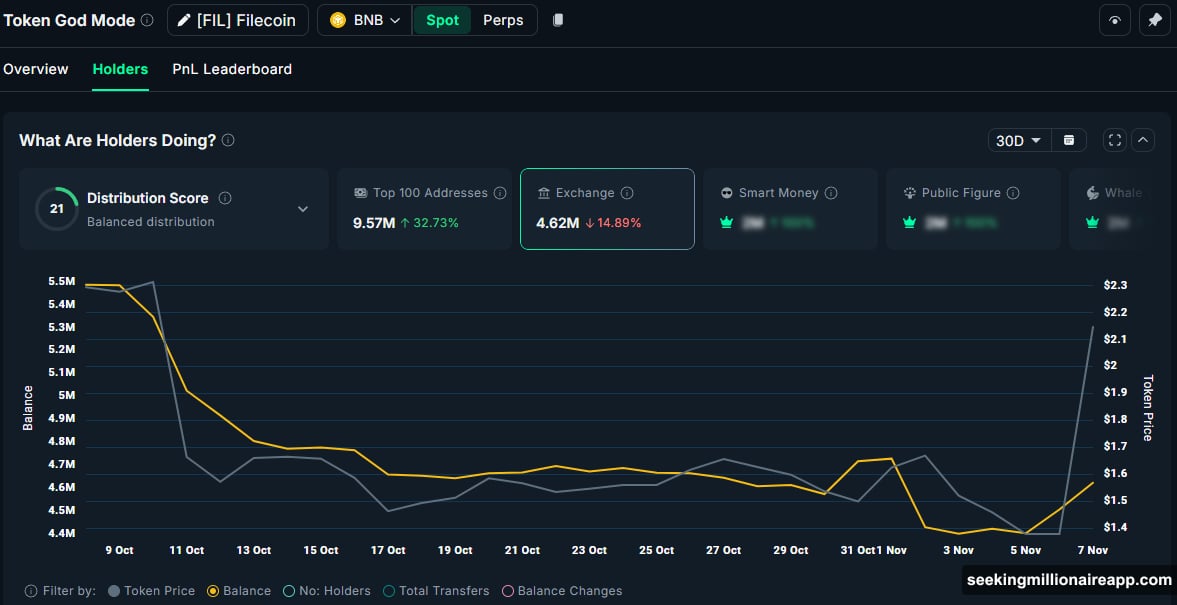1177x605 pixels.
Task: Click the copy icon beside Perps tab
Action: (x=557, y=19)
